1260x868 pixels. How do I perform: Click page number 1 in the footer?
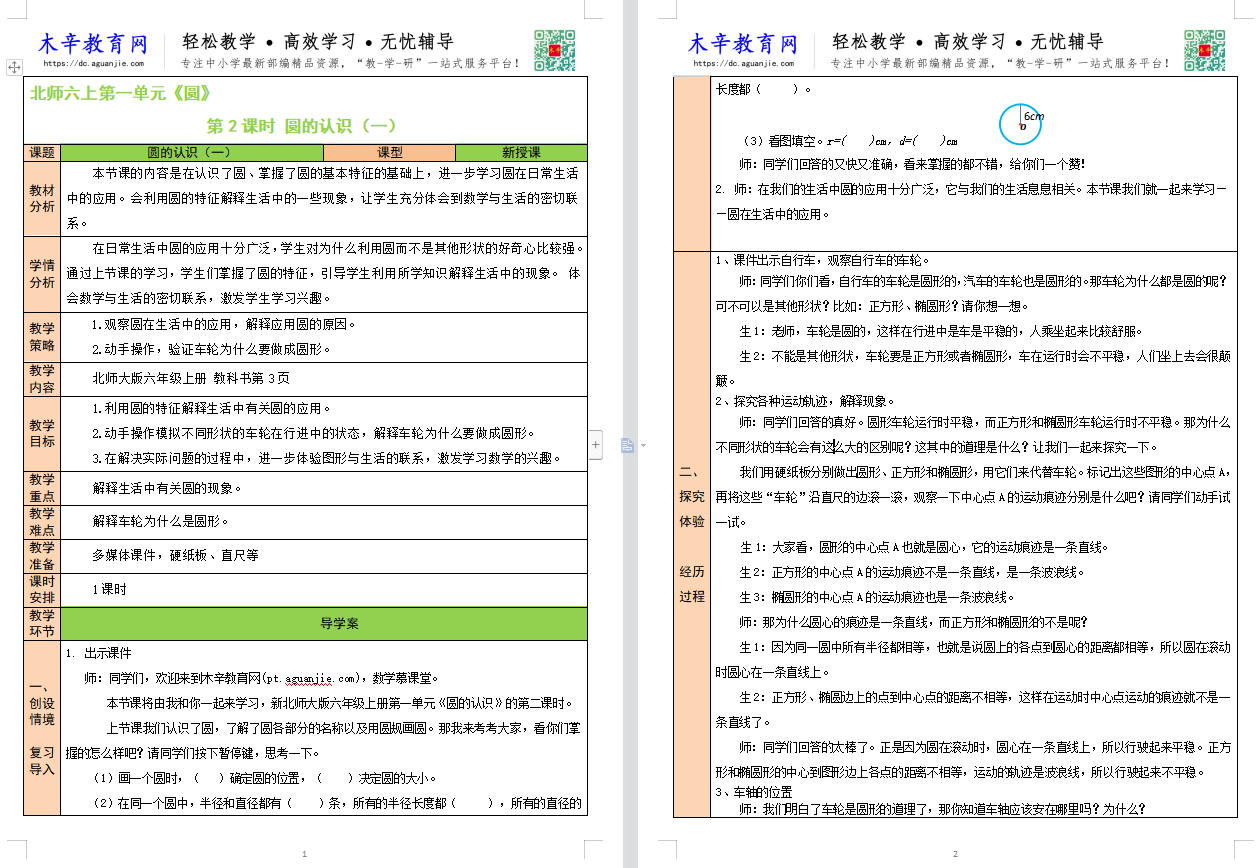point(304,855)
